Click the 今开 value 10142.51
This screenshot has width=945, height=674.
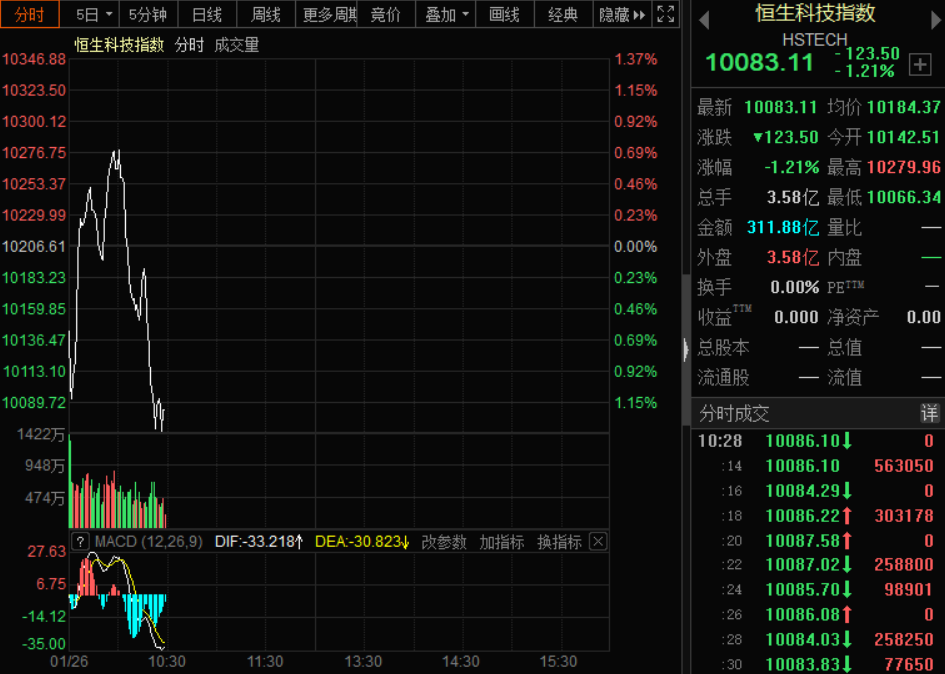[903, 137]
